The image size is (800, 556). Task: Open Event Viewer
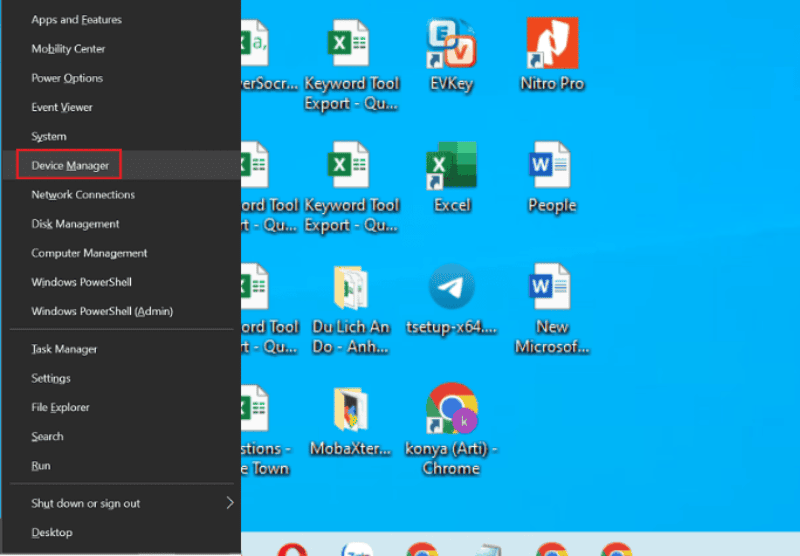click(62, 107)
